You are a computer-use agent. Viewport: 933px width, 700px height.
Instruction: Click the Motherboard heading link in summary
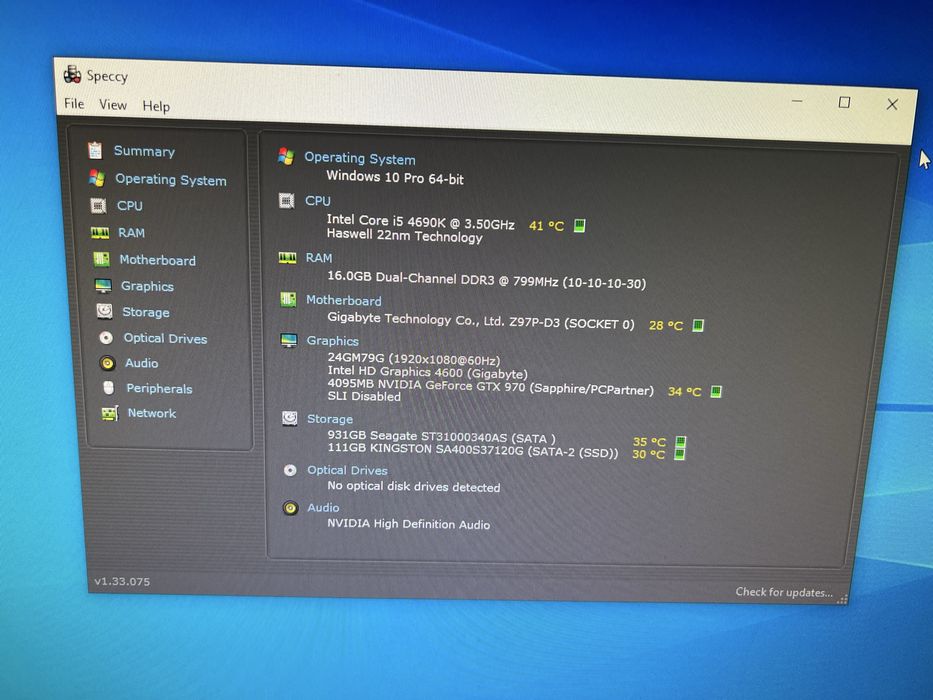pos(344,301)
